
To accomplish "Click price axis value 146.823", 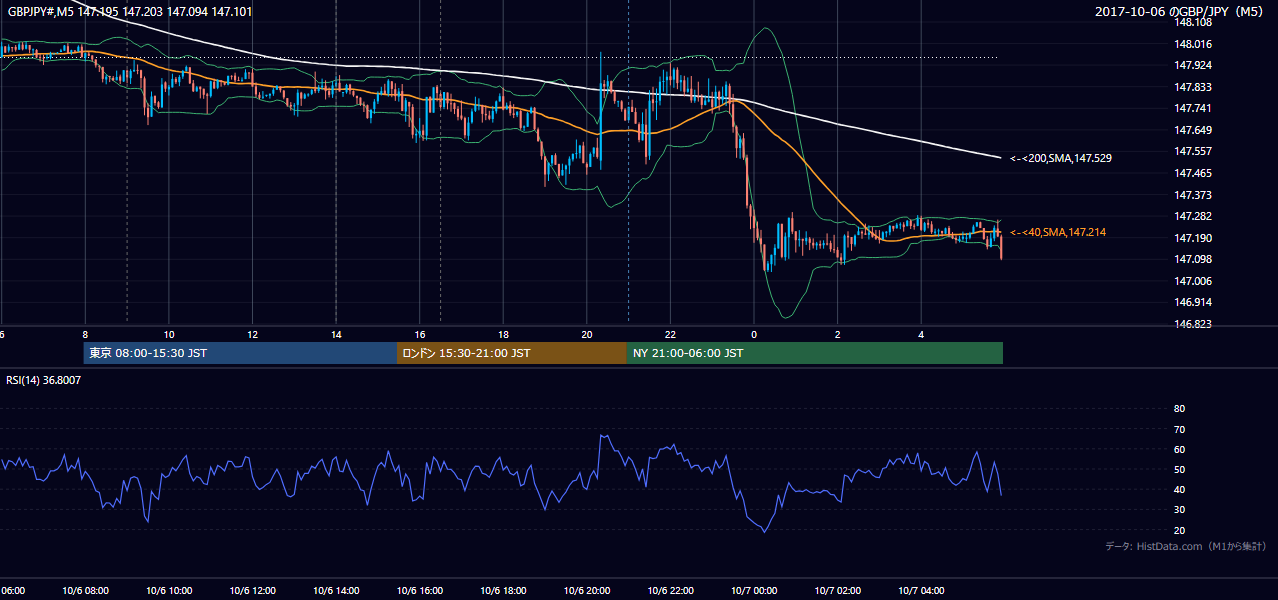I will click(x=1193, y=324).
